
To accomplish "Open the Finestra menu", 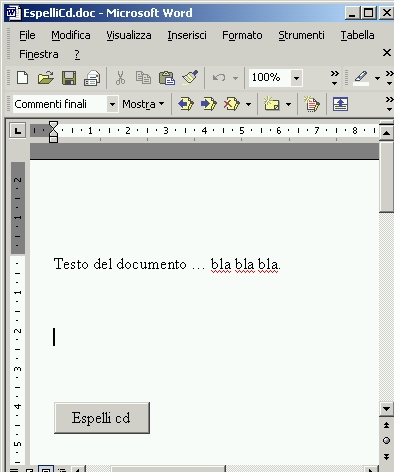I will (39, 54).
